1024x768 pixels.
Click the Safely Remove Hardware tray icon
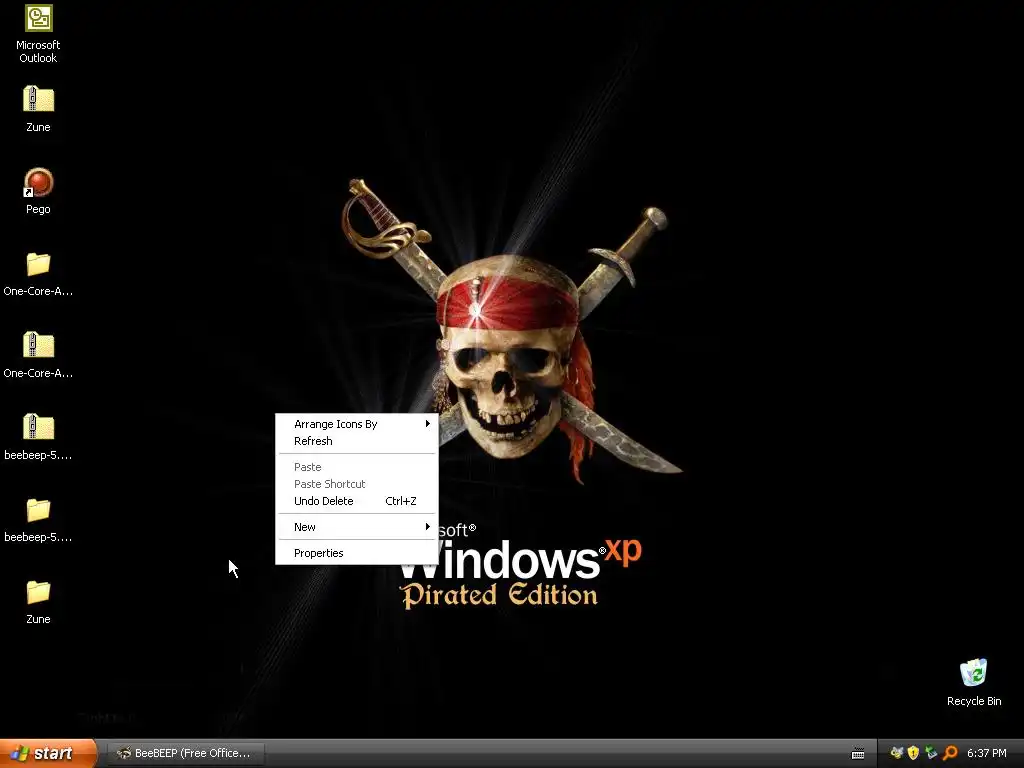coord(931,753)
